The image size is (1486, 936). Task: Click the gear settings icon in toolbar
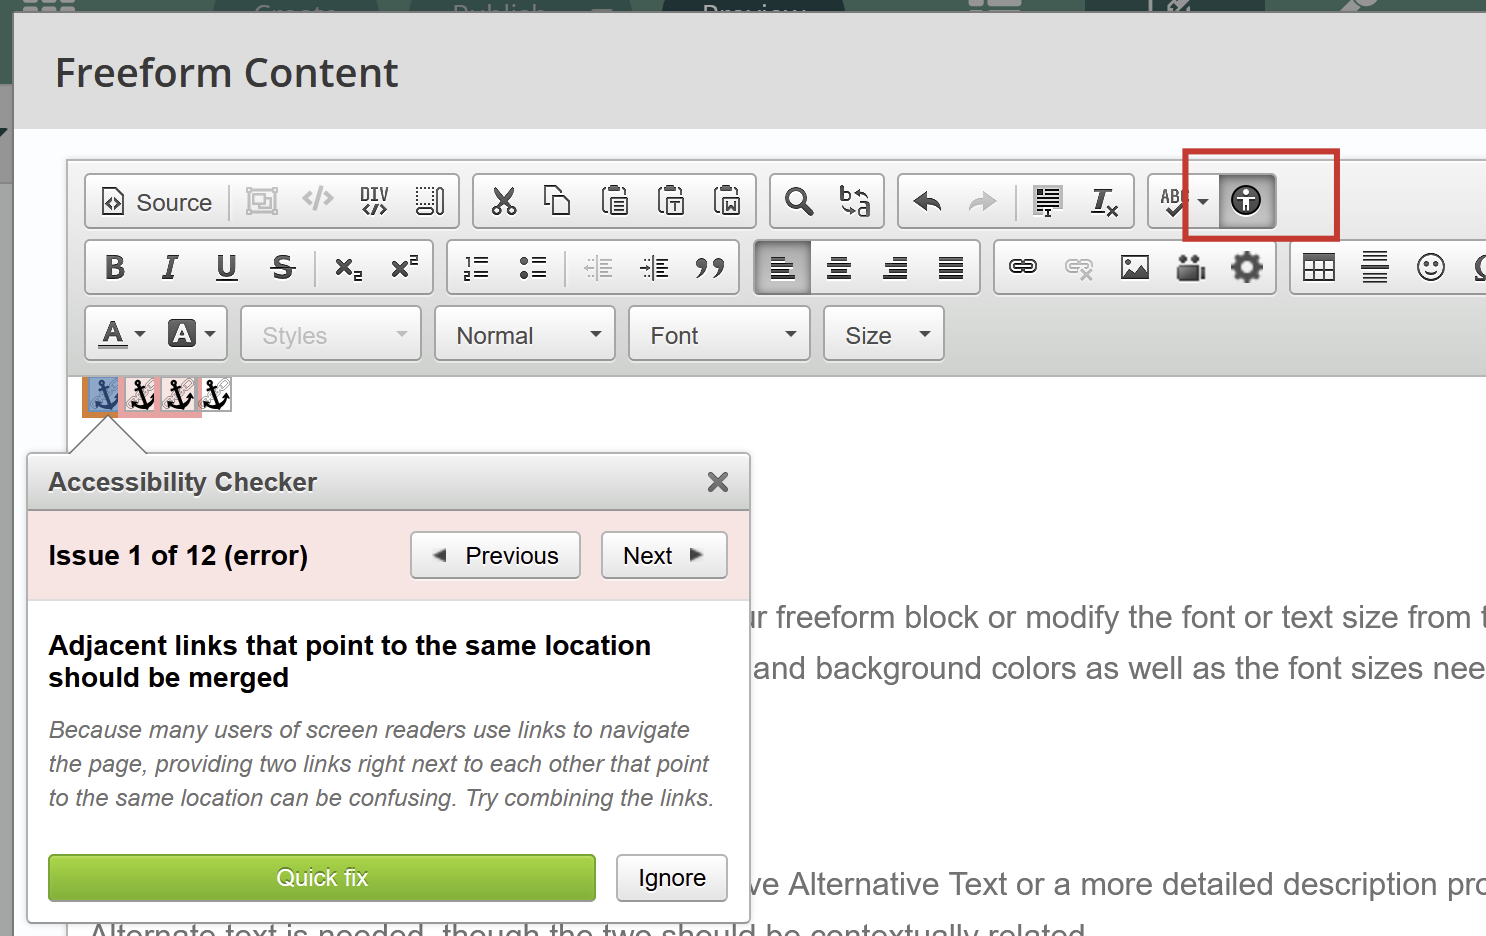pos(1246,267)
